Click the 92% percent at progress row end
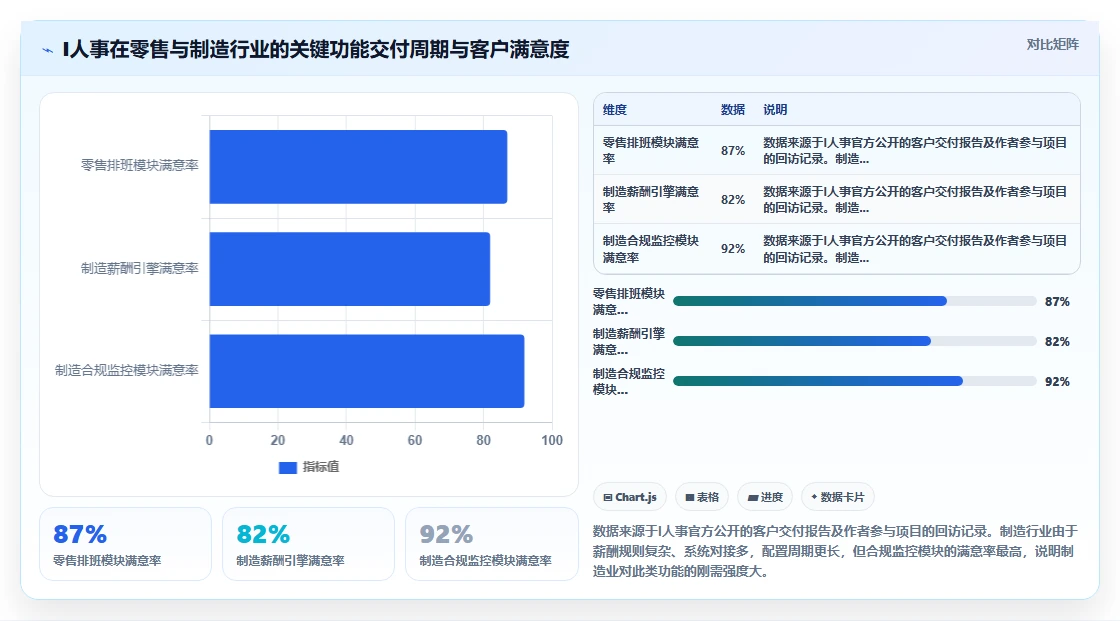The height and width of the screenshot is (621, 1120). tap(1057, 382)
